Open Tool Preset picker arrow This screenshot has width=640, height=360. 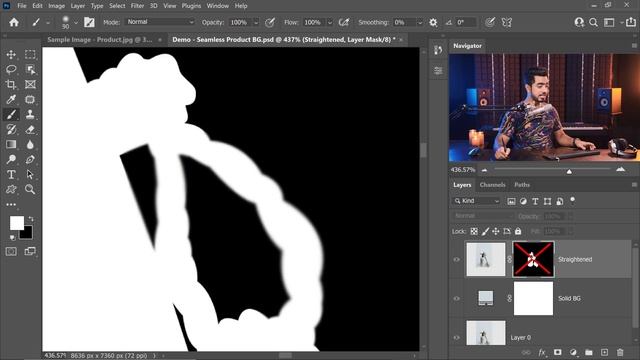(48, 23)
